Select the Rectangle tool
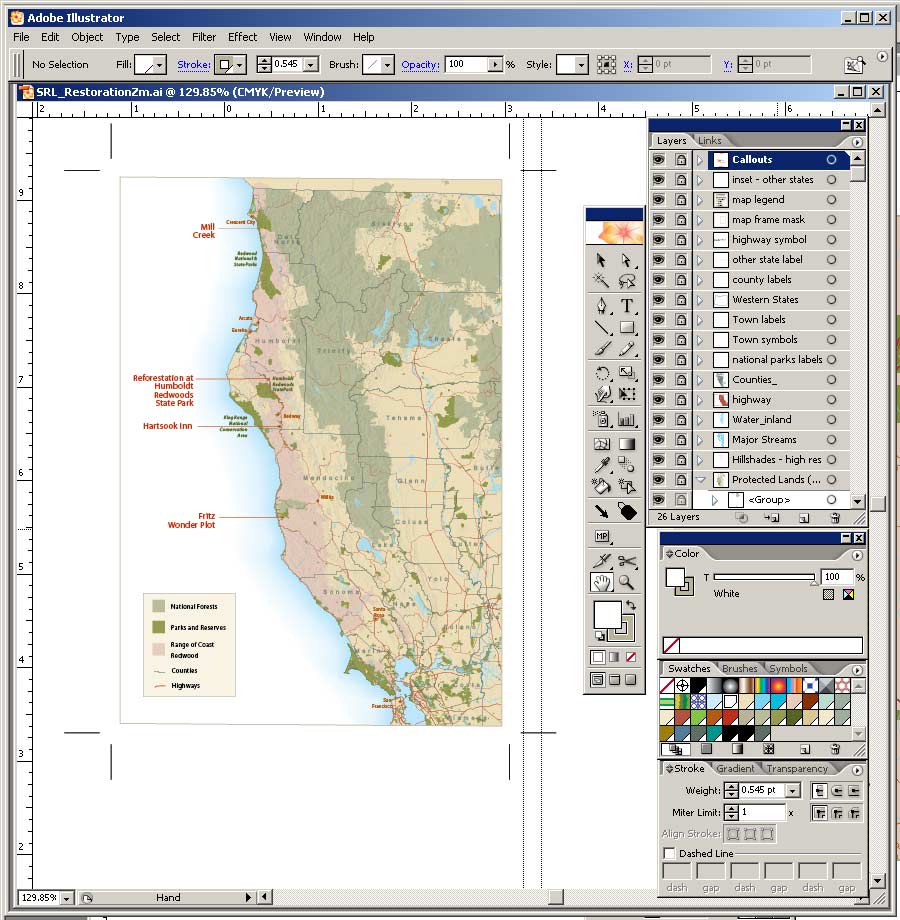 627,327
